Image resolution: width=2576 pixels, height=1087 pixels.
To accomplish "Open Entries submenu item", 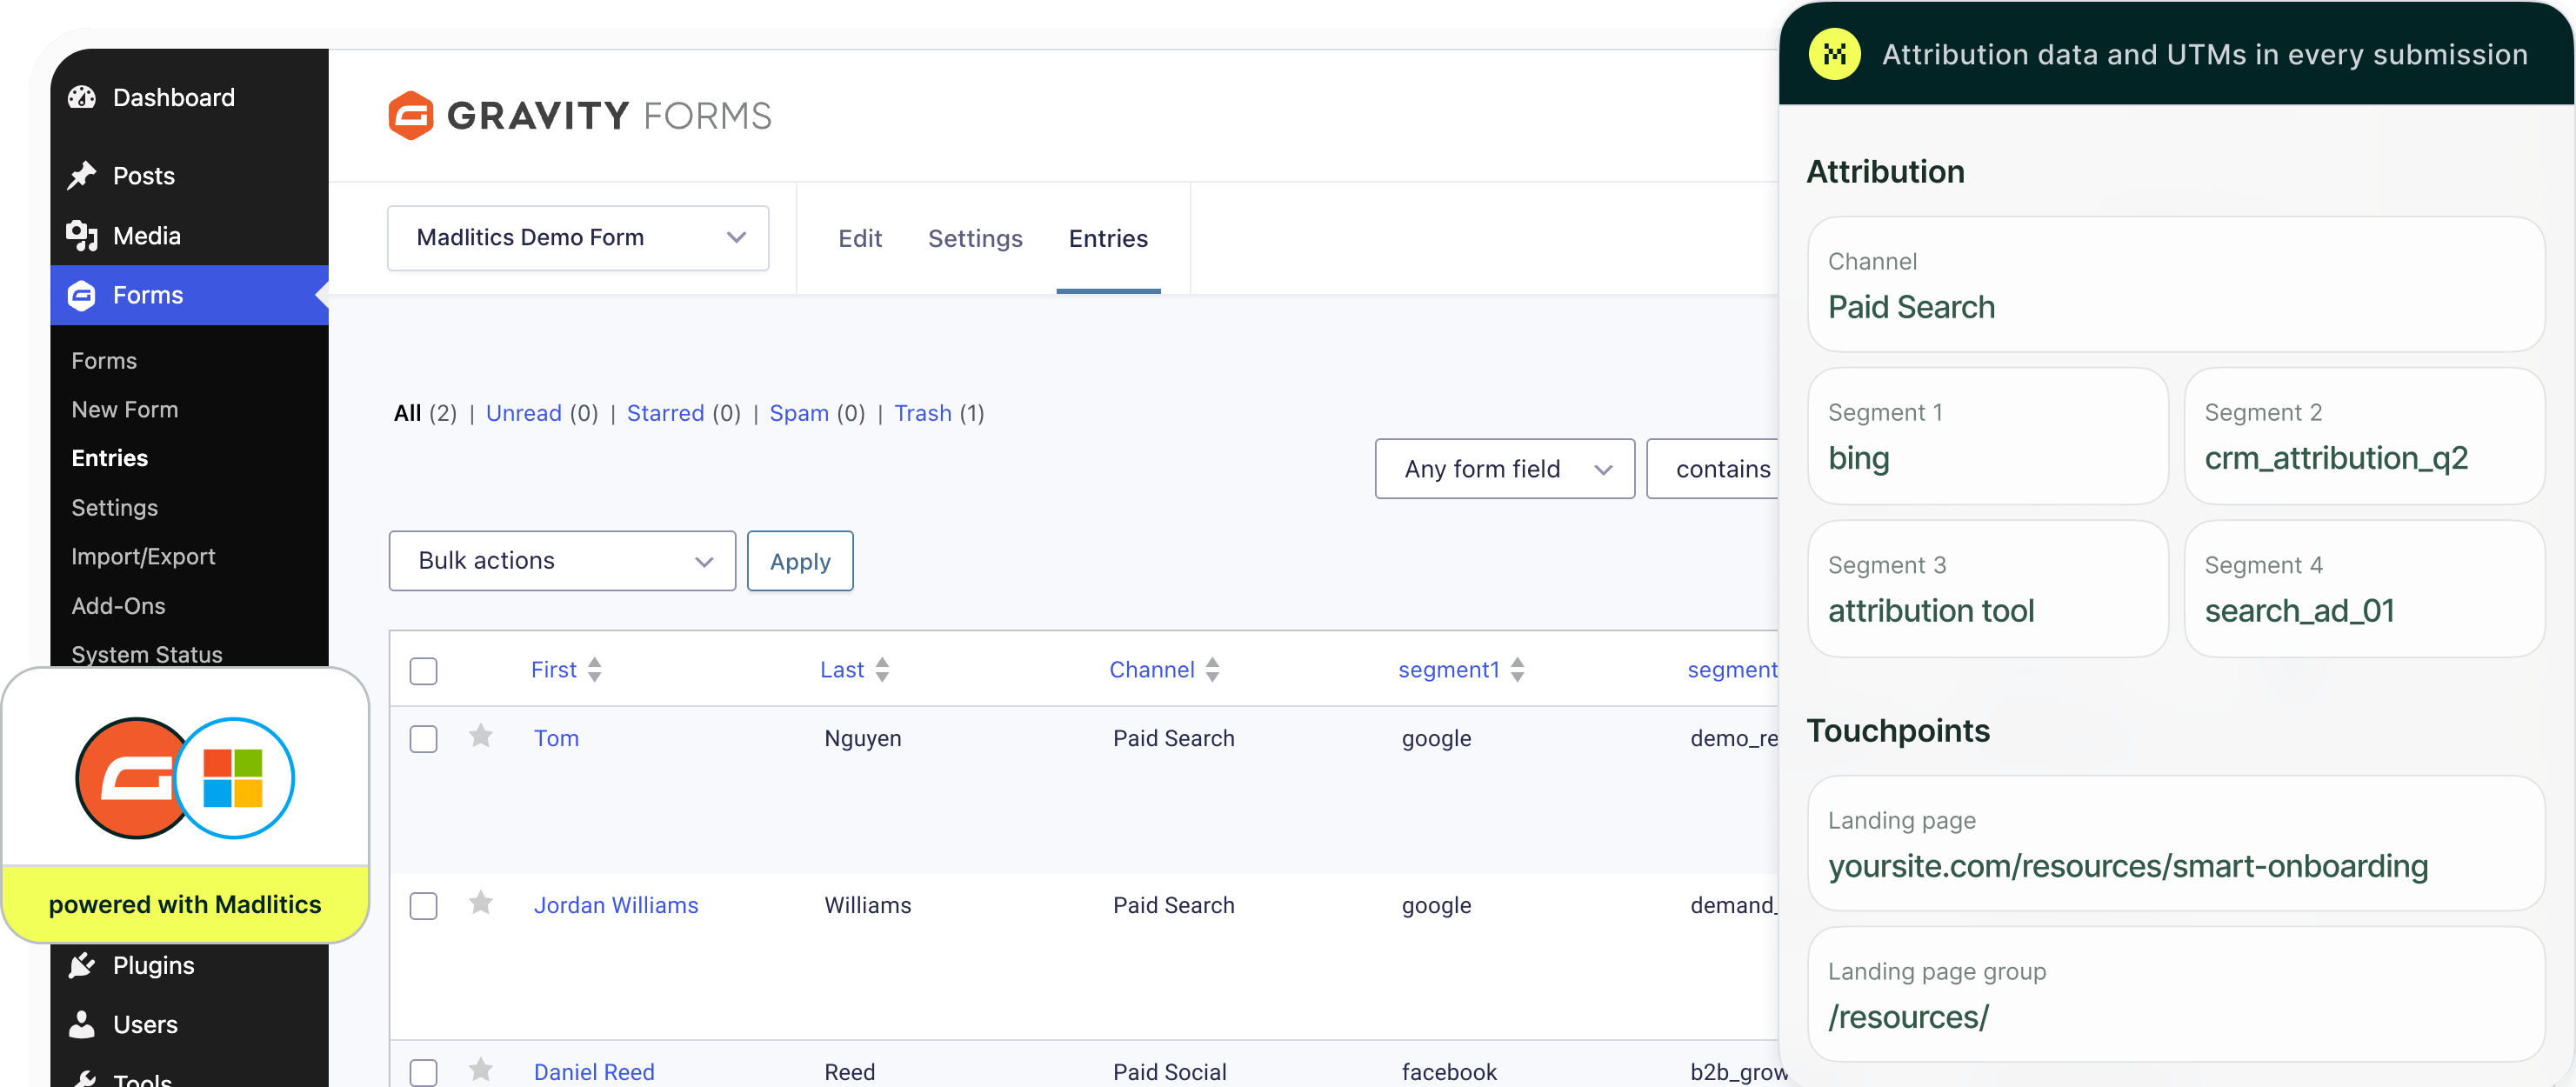I will [110, 458].
